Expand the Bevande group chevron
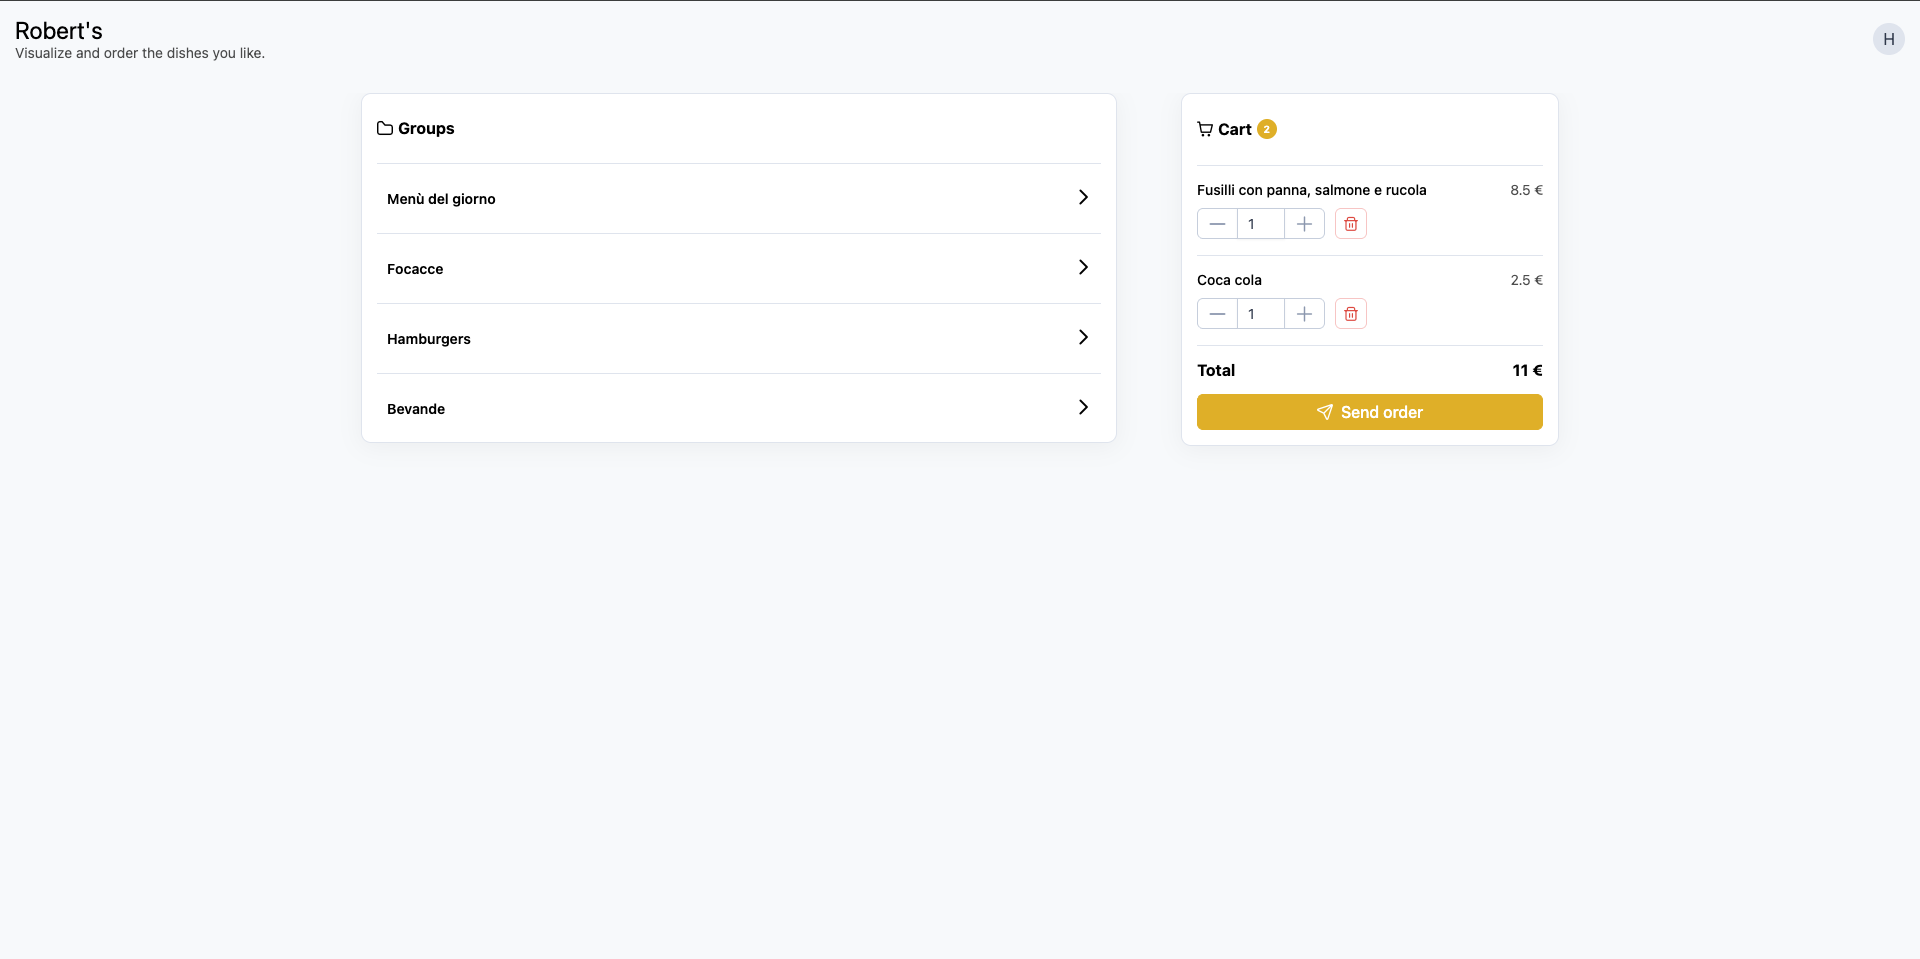 coord(1083,408)
